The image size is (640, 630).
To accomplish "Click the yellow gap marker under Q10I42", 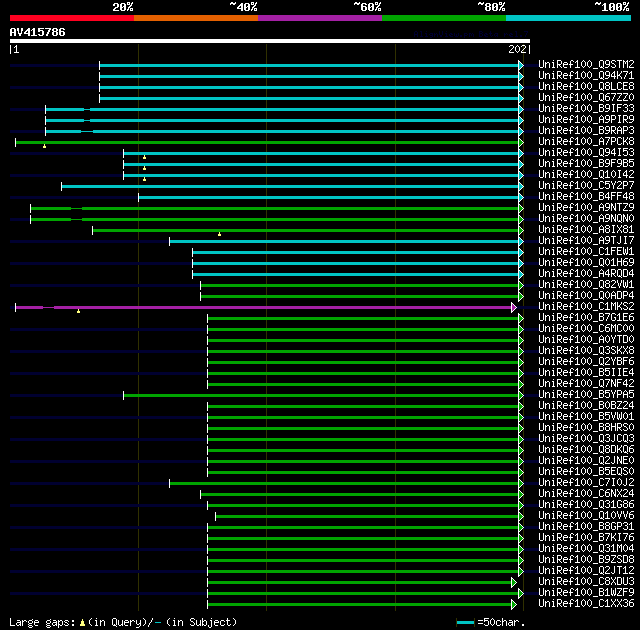I will coord(144,179).
